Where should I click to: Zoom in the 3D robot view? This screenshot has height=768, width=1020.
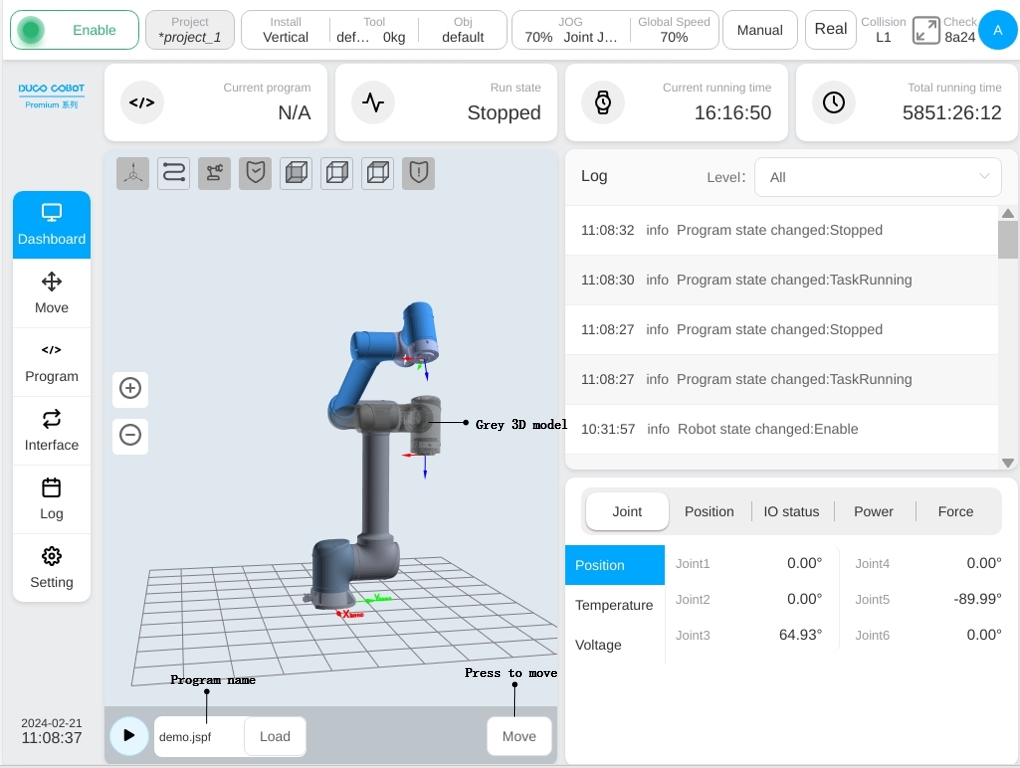130,388
